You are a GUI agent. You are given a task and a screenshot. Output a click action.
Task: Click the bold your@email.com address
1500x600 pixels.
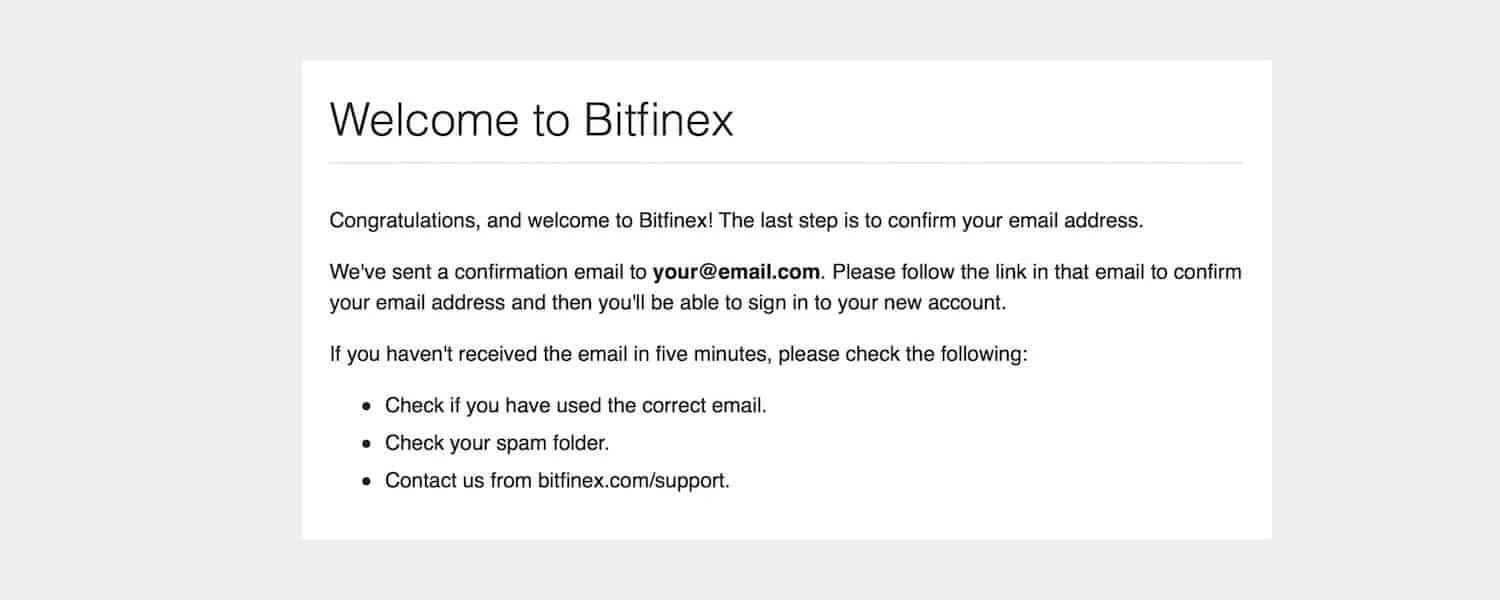coord(736,272)
